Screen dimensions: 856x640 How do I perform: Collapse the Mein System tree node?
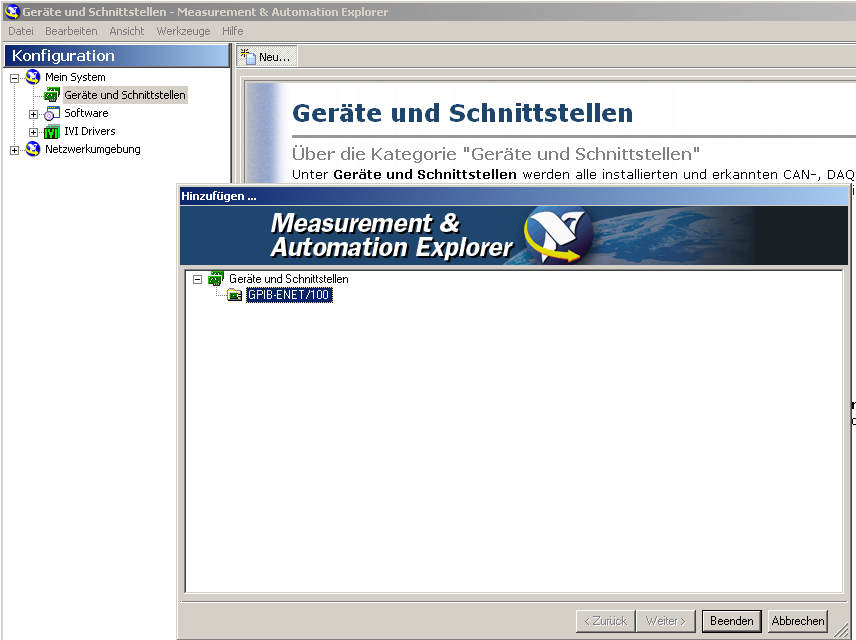(x=14, y=78)
